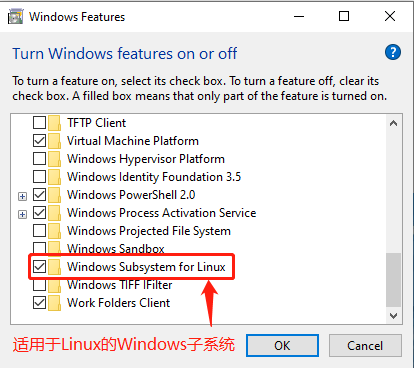Click the scrollbar up arrow
The height and width of the screenshot is (368, 414).
(393, 123)
